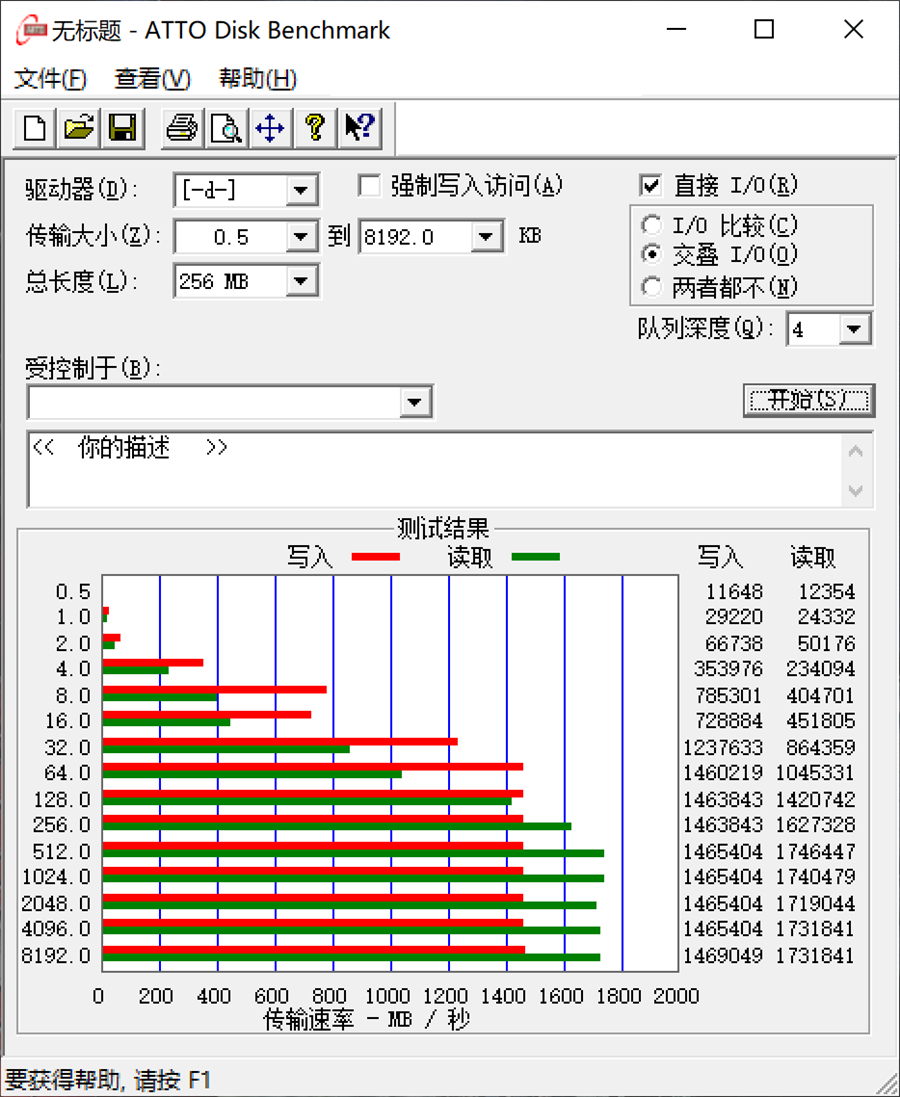Click the four-way arrow move icon
900x1097 pixels.
(x=270, y=128)
